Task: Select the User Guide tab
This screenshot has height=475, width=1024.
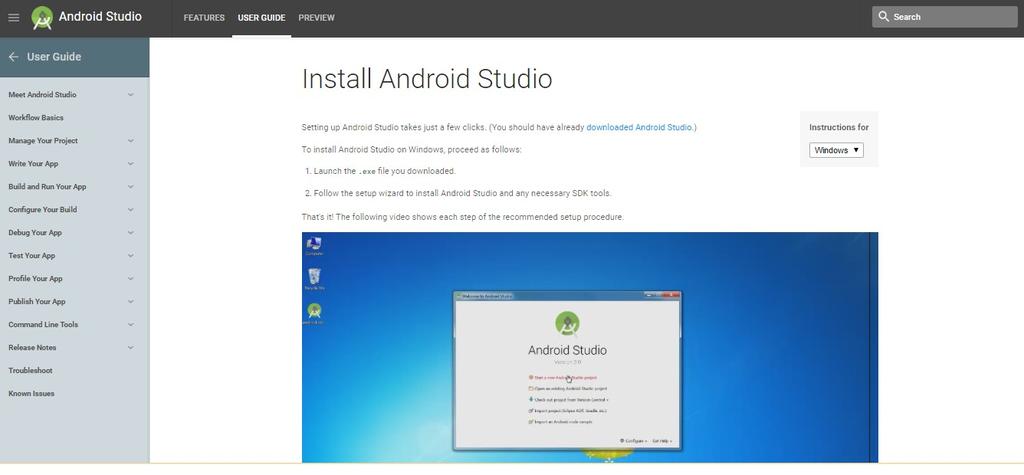Action: click(x=261, y=18)
